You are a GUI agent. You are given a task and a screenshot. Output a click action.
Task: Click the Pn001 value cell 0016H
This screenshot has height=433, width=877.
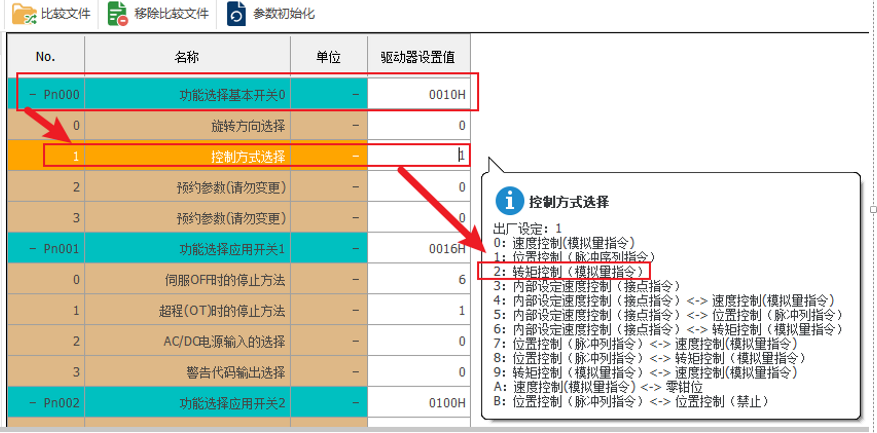[x=418, y=249]
